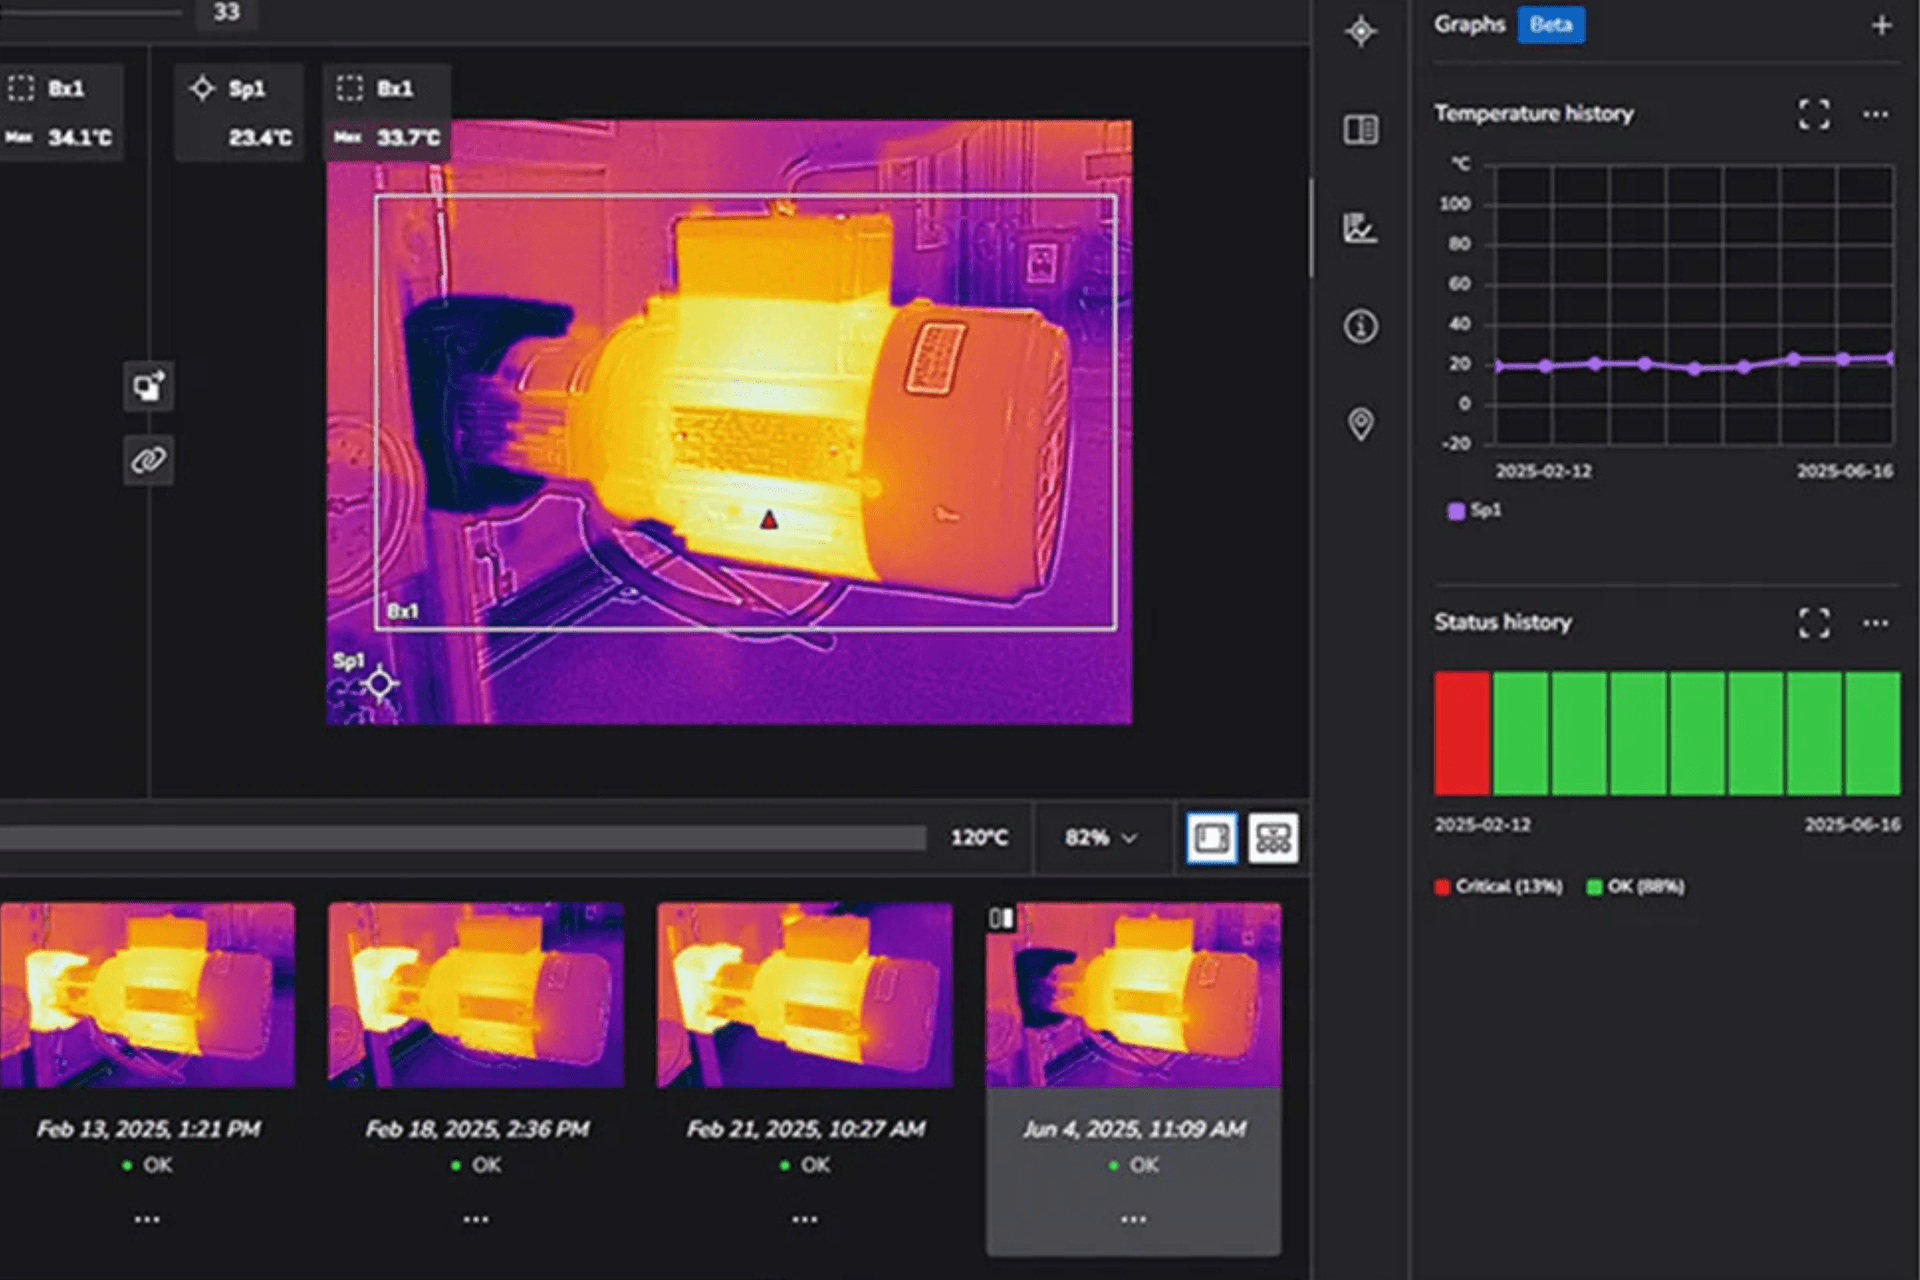Open the Graphs panel icon in sidebar
1920x1280 pixels.
tap(1360, 226)
